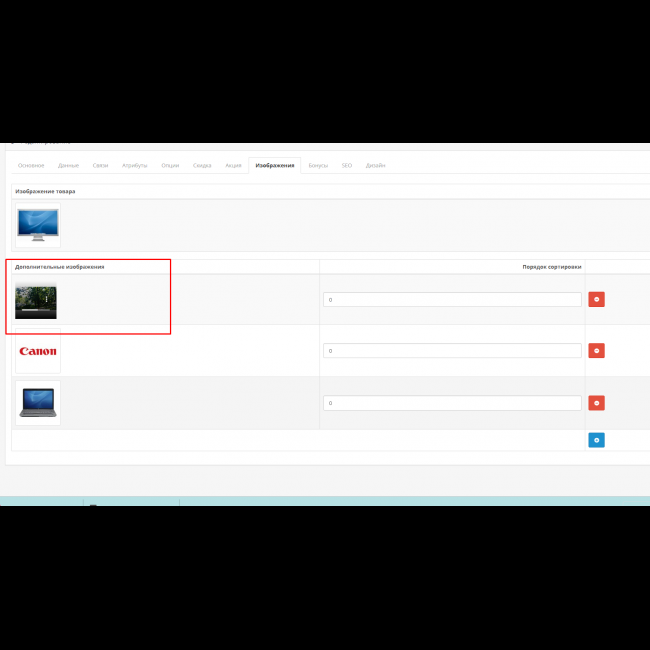Viewport: 650px width, 650px height.
Task: Add a new additional image row
Action: (x=596, y=439)
